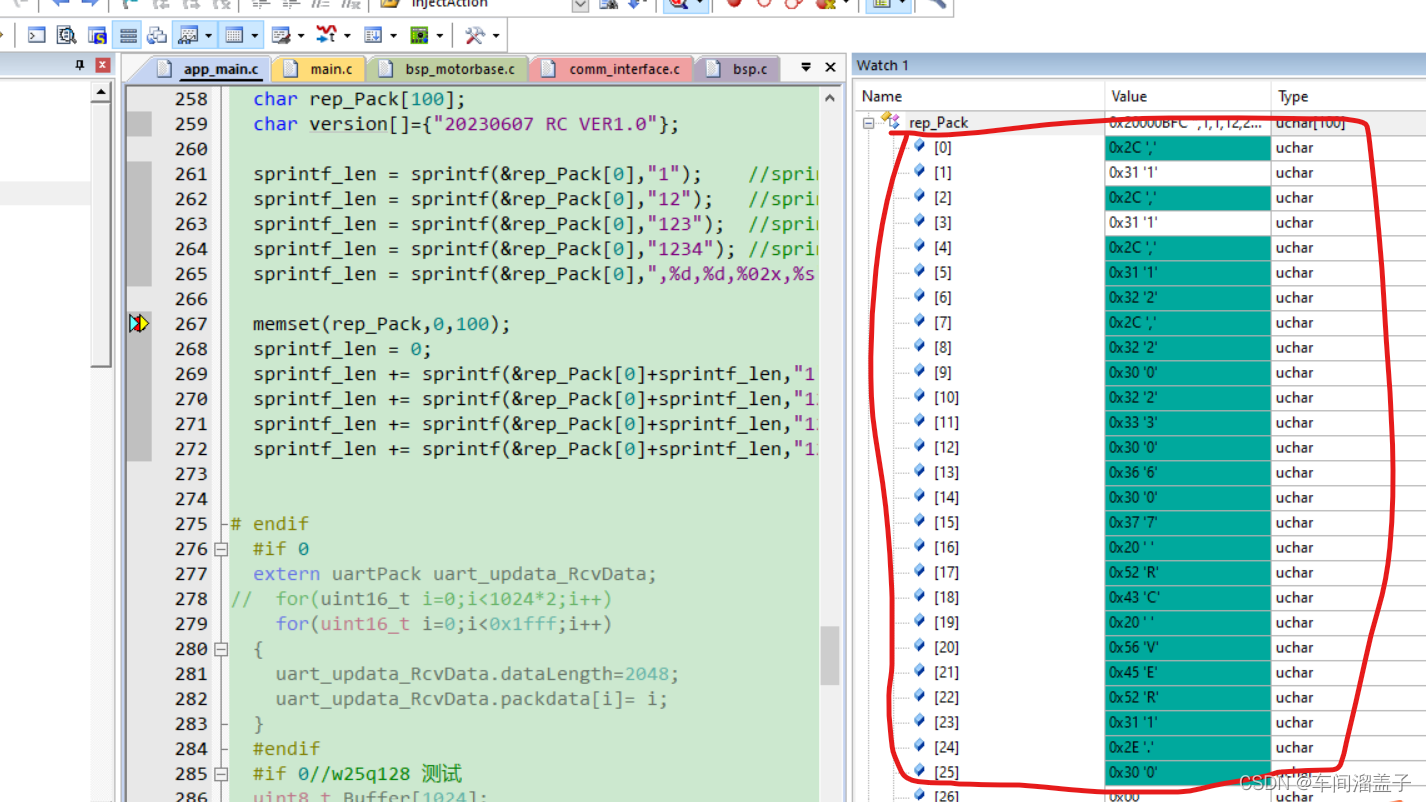Click the editor vertical scrollbar thumb
1426x802 pixels.
pyautogui.click(x=830, y=655)
